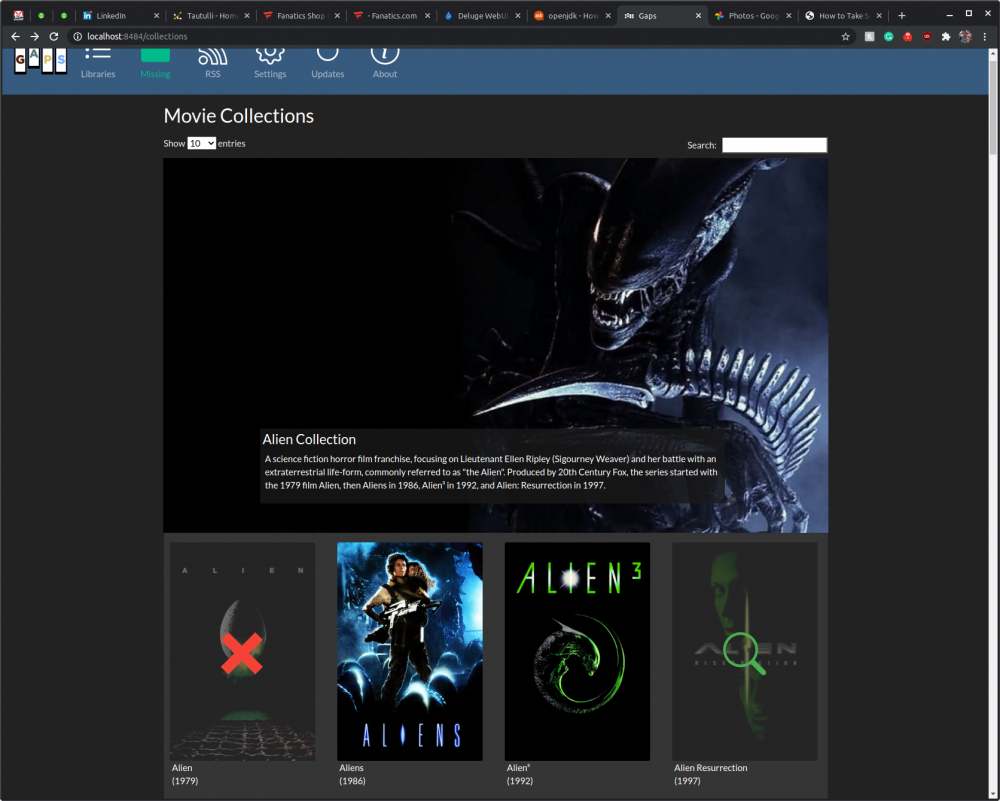Click the green magnifier on Alien Resurrection
The height and width of the screenshot is (801, 1000).
744,653
